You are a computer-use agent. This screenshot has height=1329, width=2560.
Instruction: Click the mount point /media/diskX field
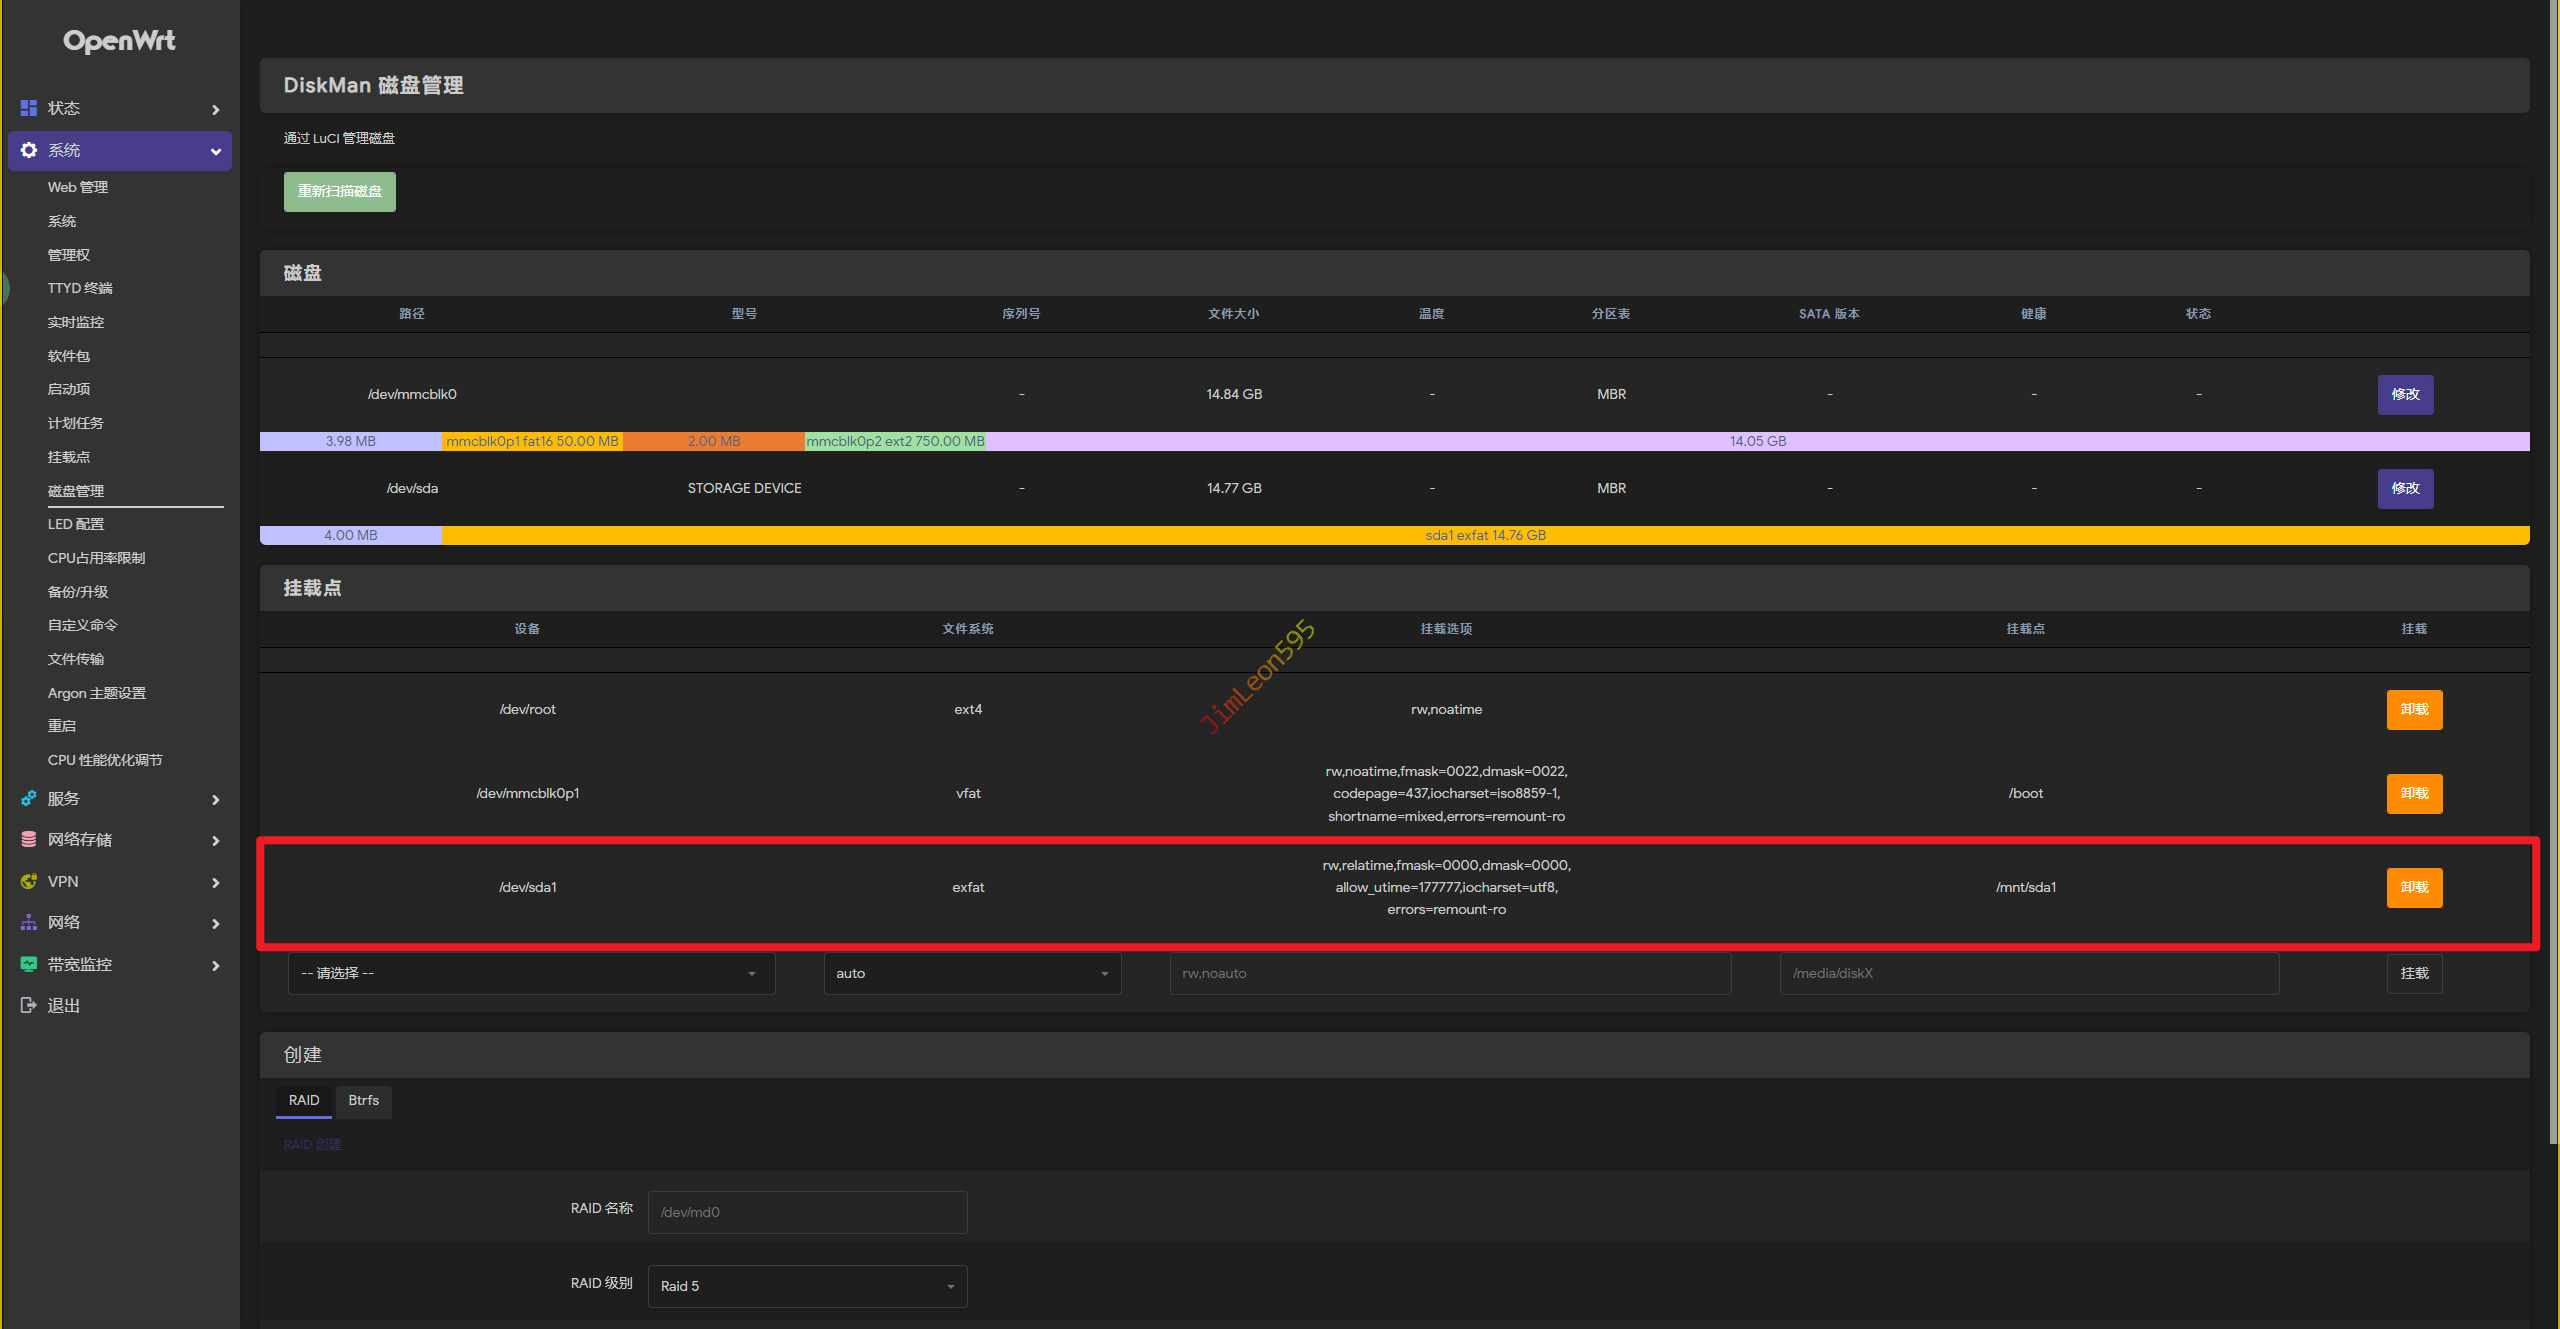(2028, 973)
